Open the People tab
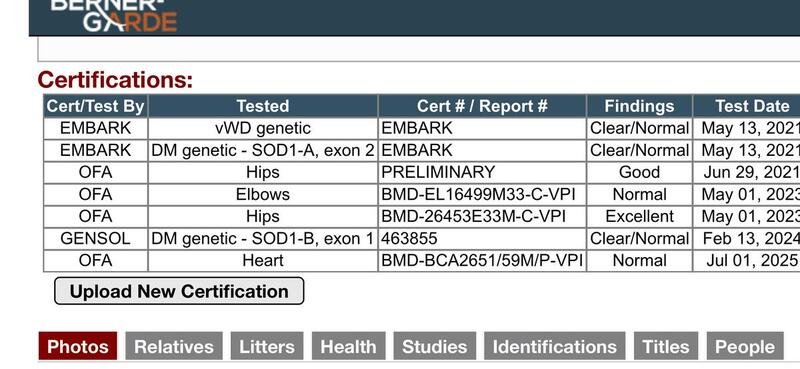This screenshot has height=369, width=800. coord(745,347)
